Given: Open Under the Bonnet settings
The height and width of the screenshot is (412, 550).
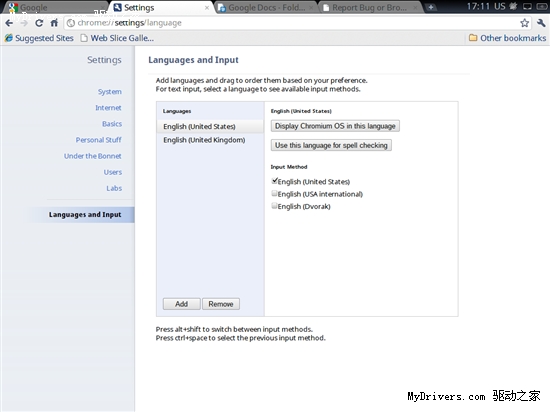Looking at the screenshot, I should (93, 156).
